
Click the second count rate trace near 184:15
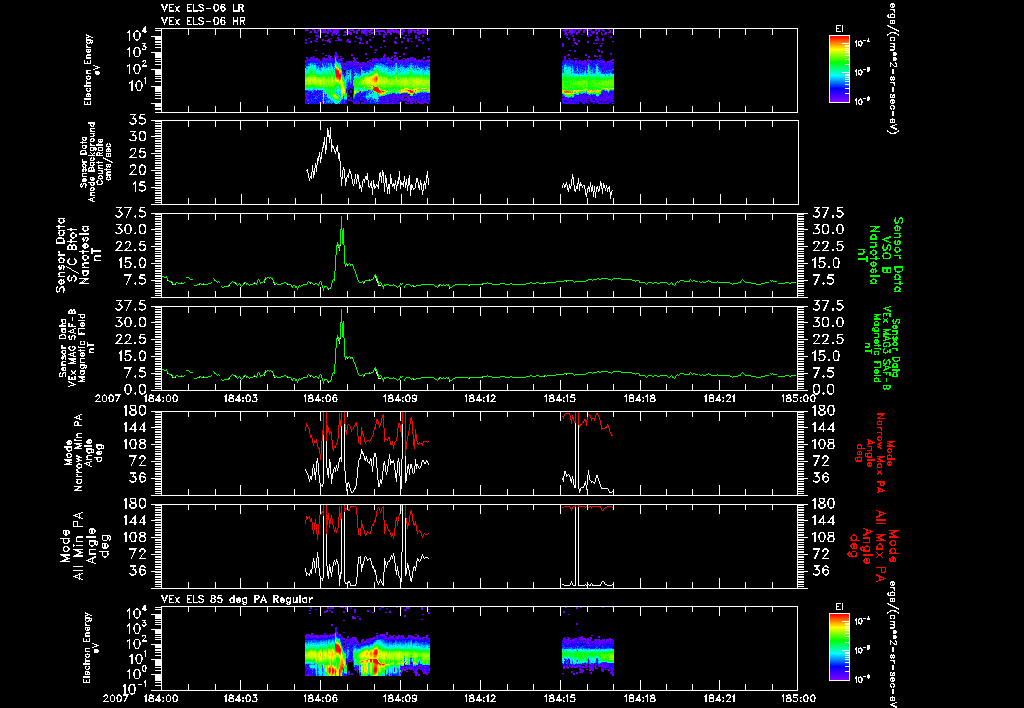(587, 186)
